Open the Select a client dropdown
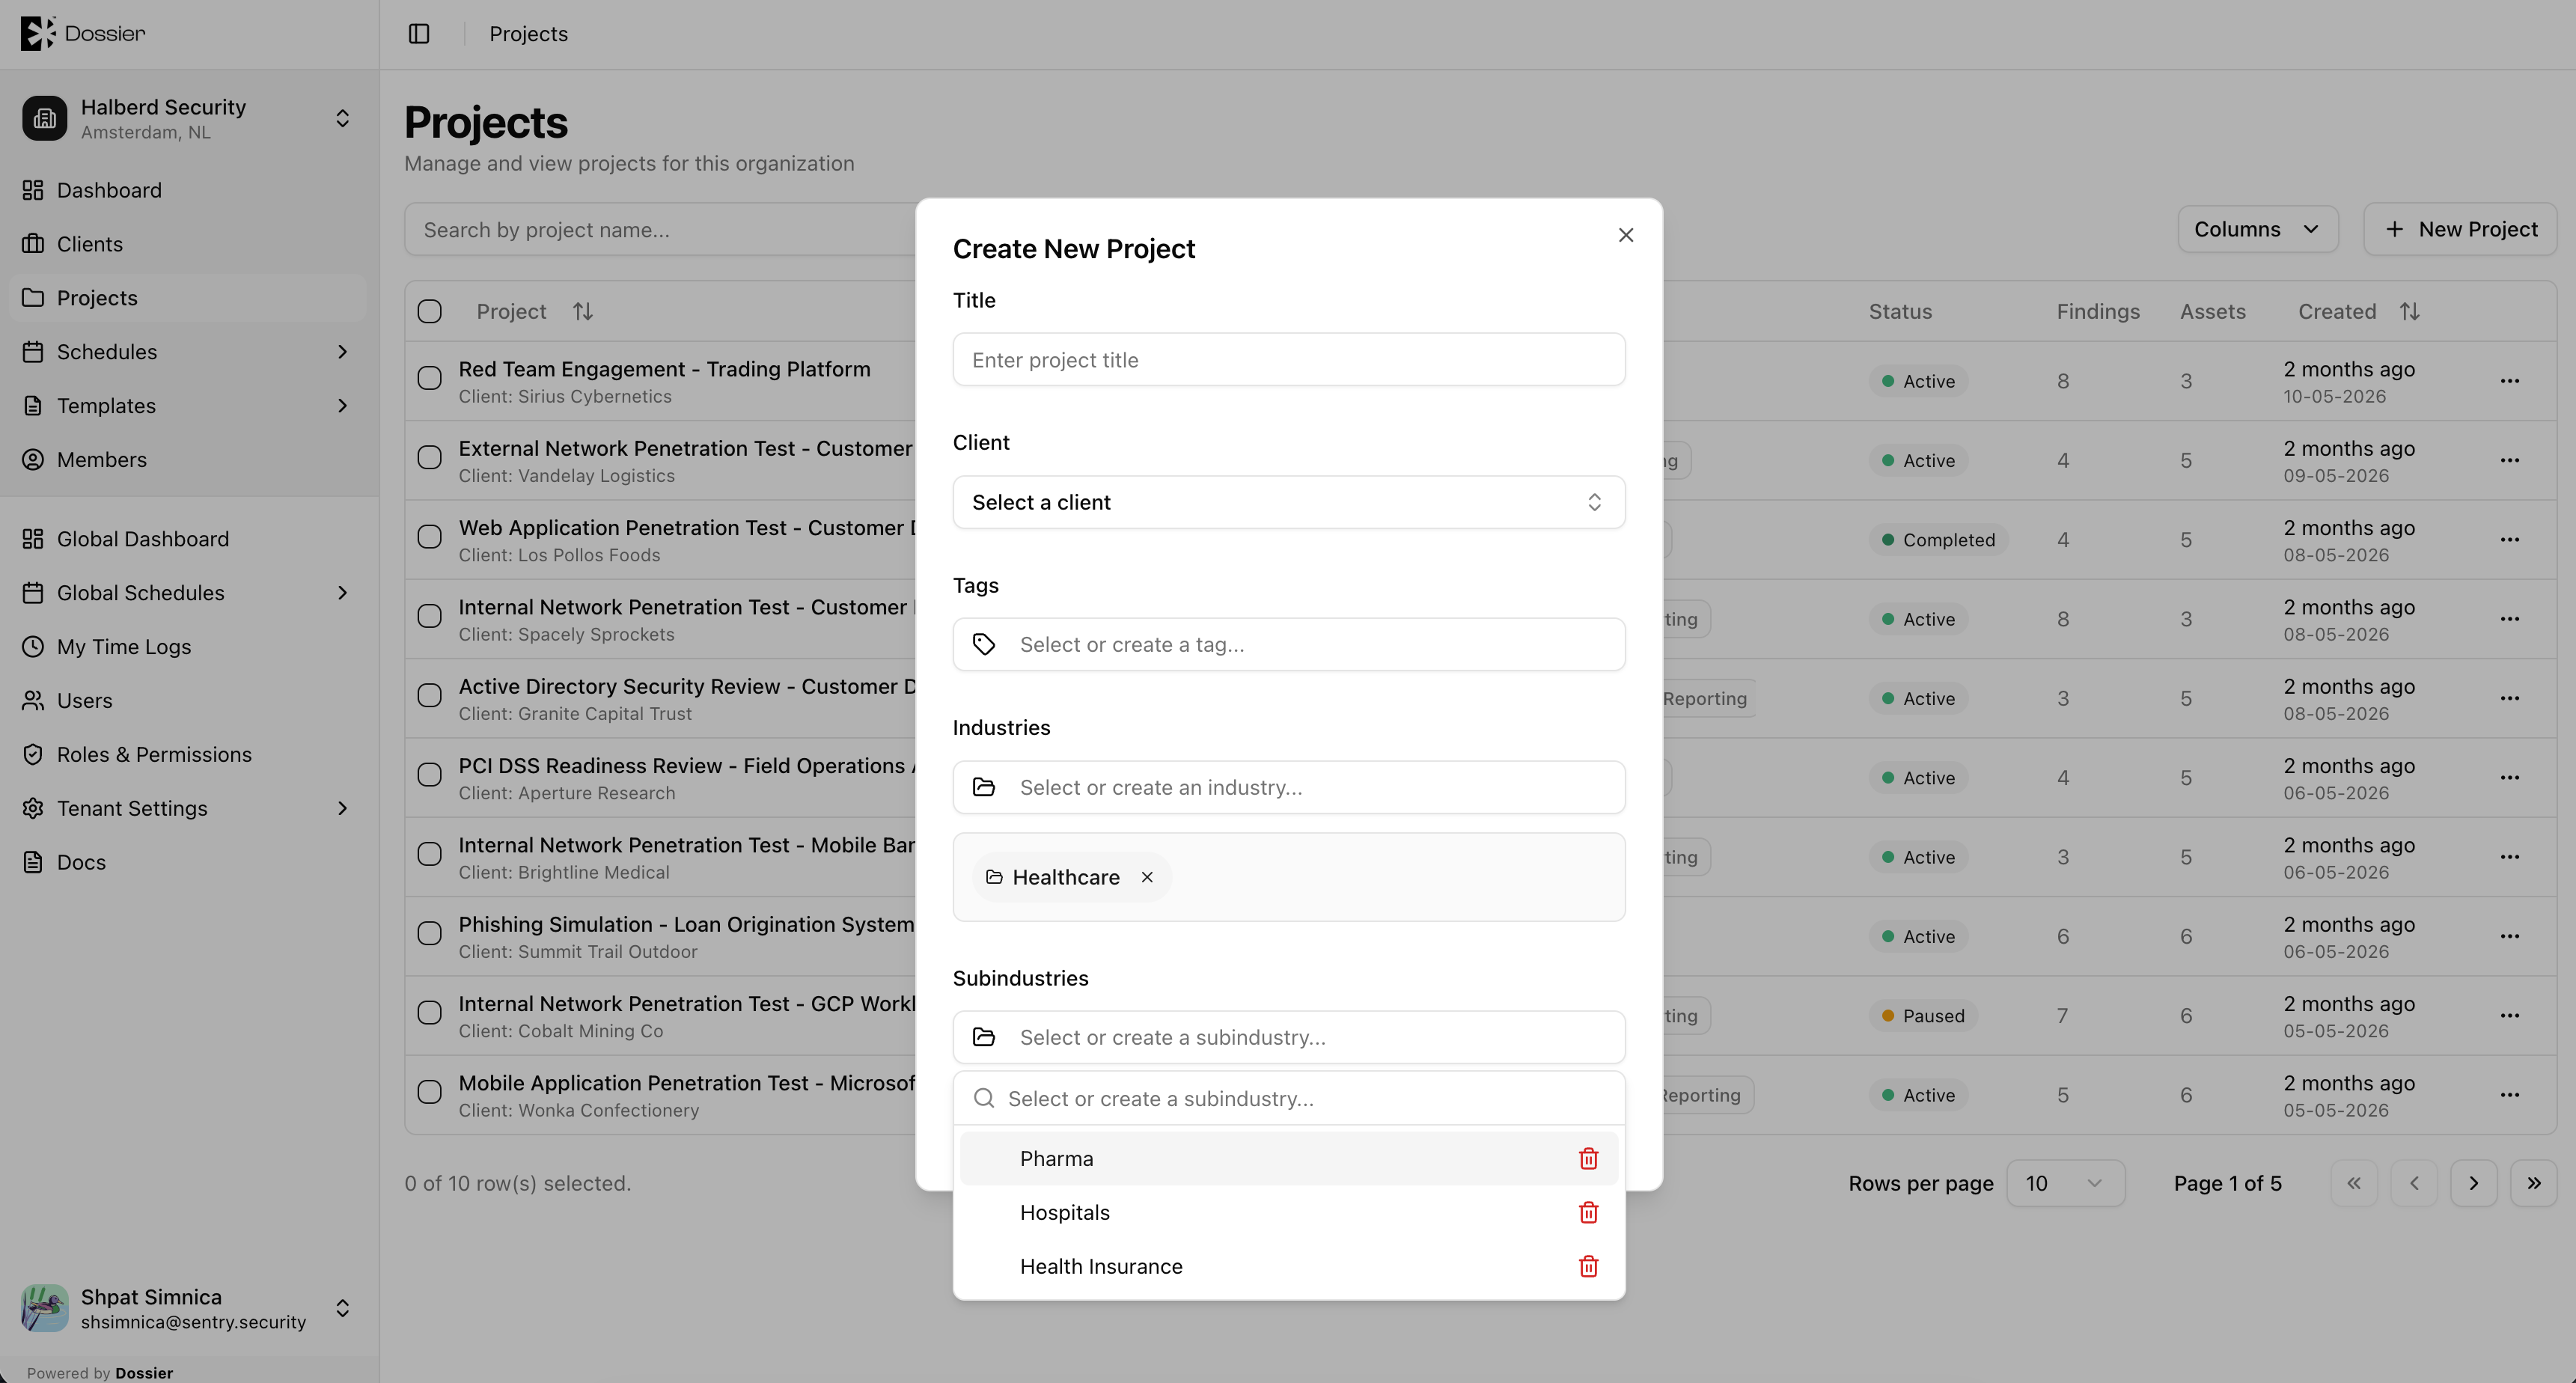The image size is (2576, 1383). tap(1289, 502)
